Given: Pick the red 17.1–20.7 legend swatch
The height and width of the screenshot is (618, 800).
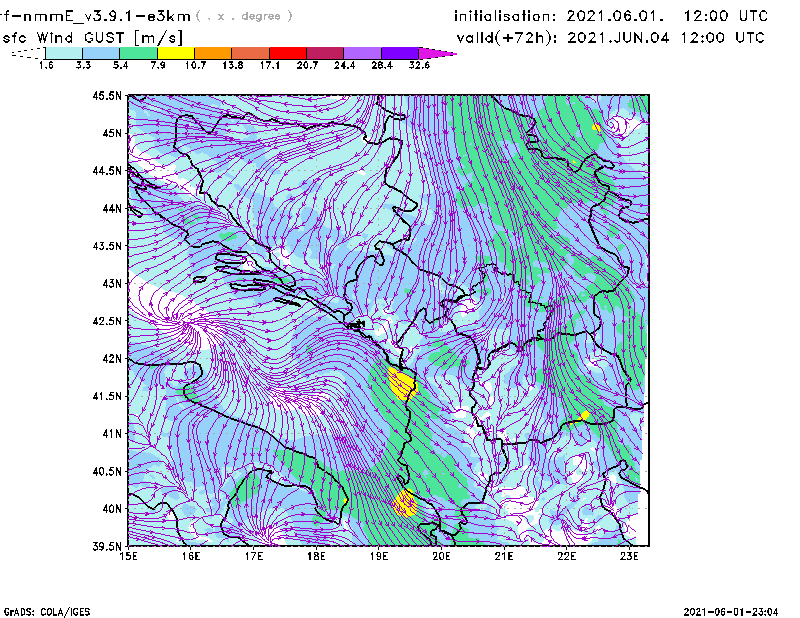Looking at the screenshot, I should point(288,53).
